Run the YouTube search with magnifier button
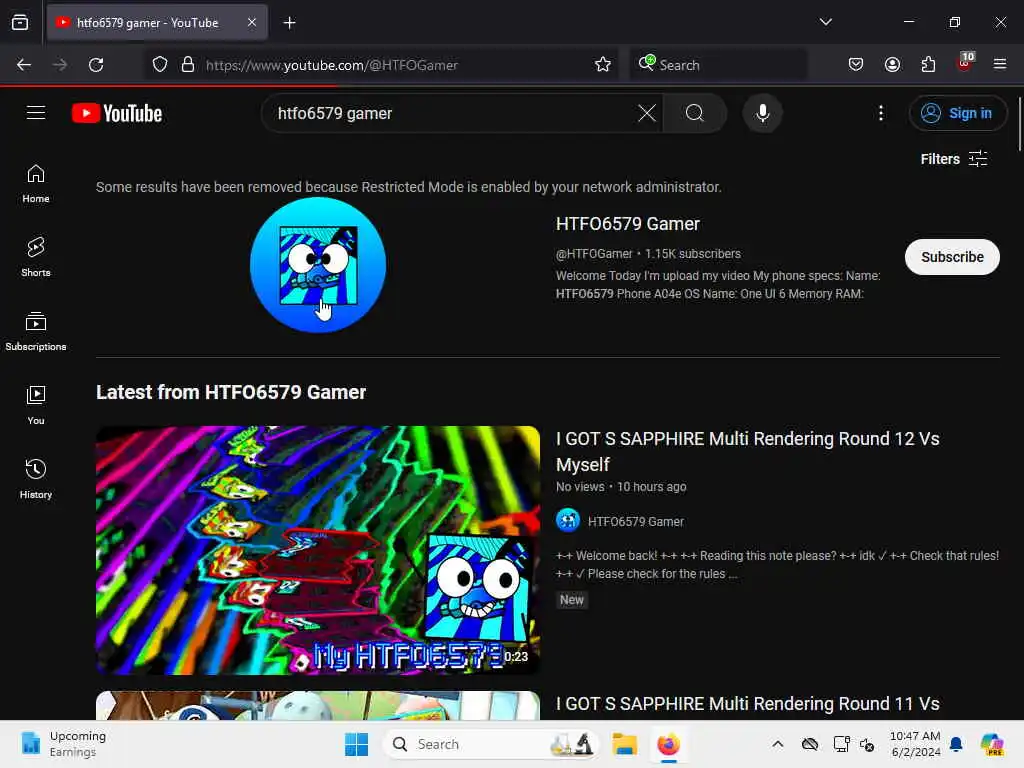 click(x=695, y=113)
